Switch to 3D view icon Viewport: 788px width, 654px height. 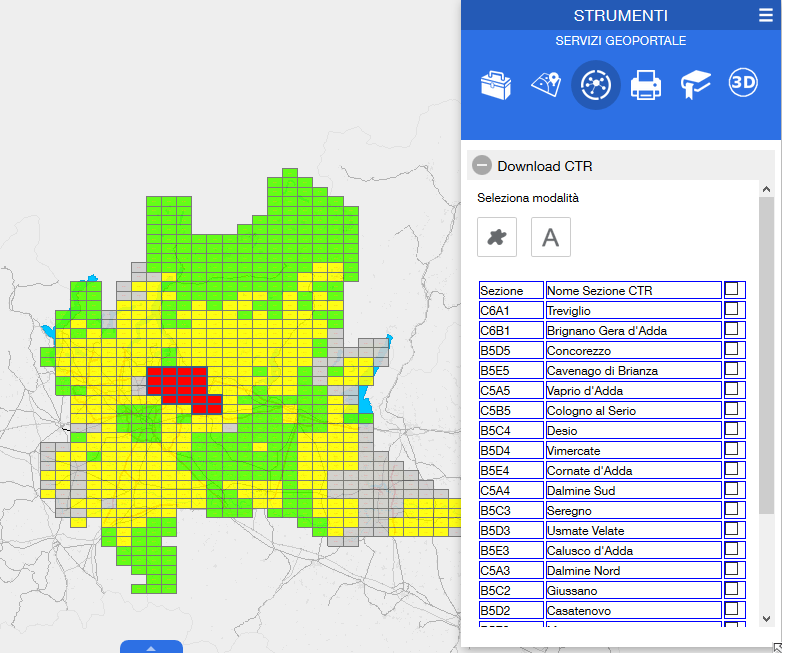[x=743, y=84]
